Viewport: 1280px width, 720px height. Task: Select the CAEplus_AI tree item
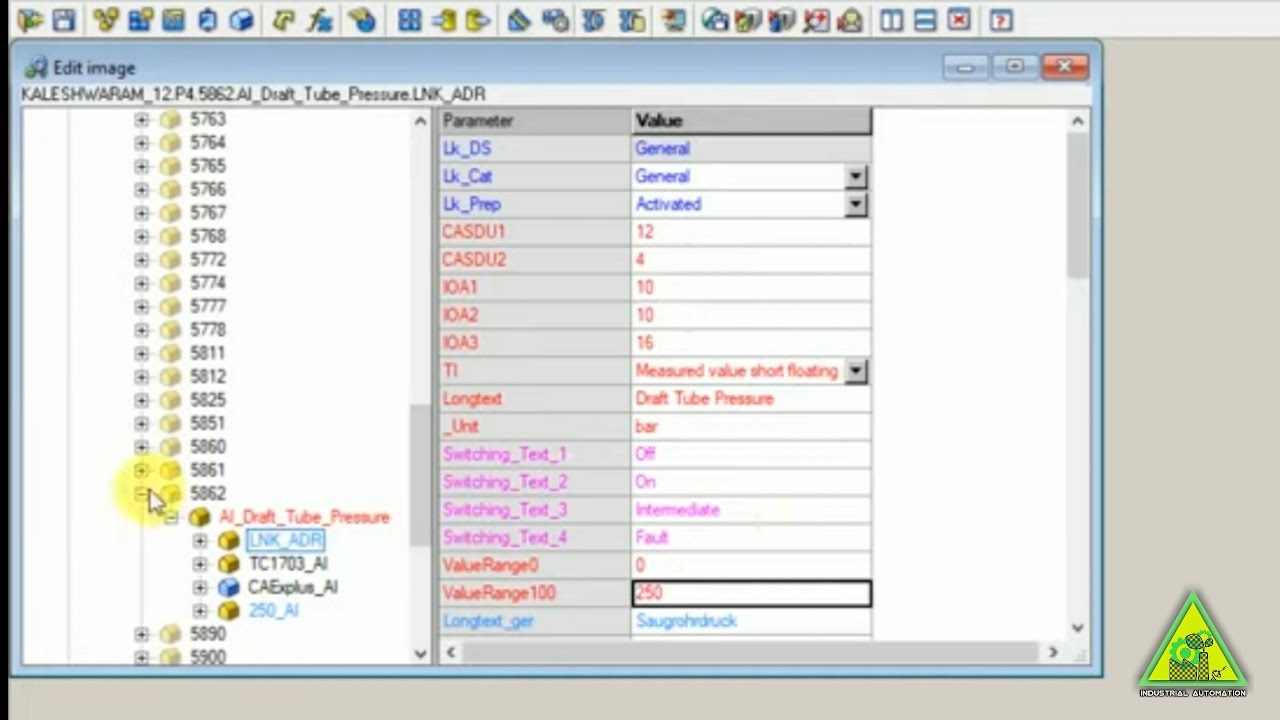pos(293,587)
